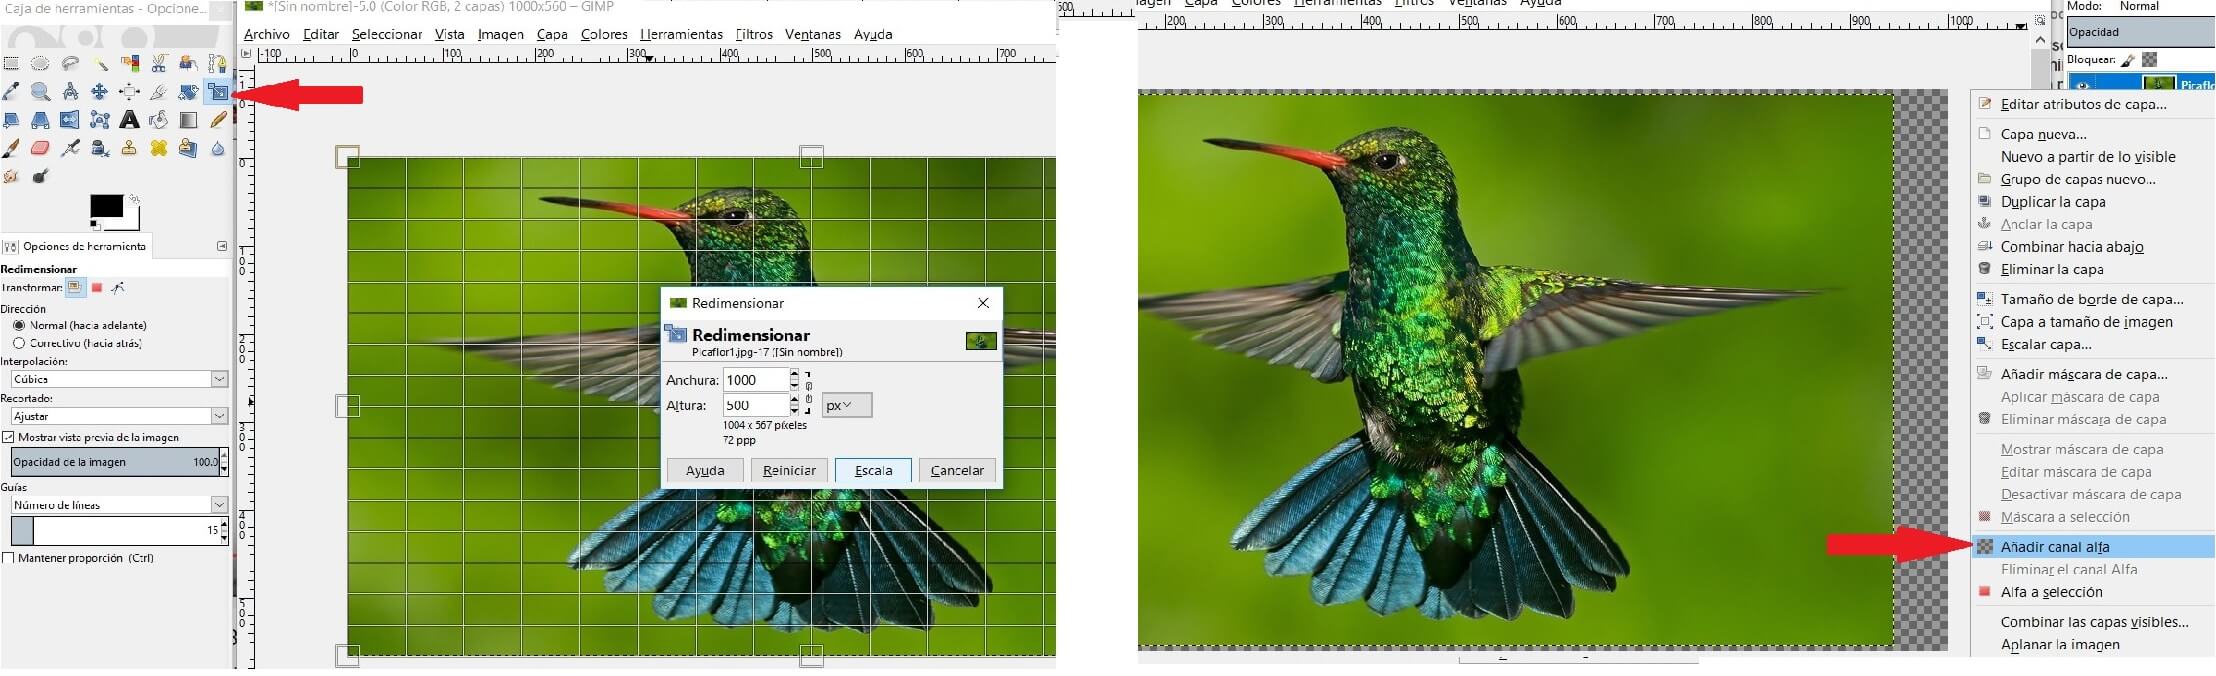
Task: Set Transformar to path mode
Action: [118, 288]
